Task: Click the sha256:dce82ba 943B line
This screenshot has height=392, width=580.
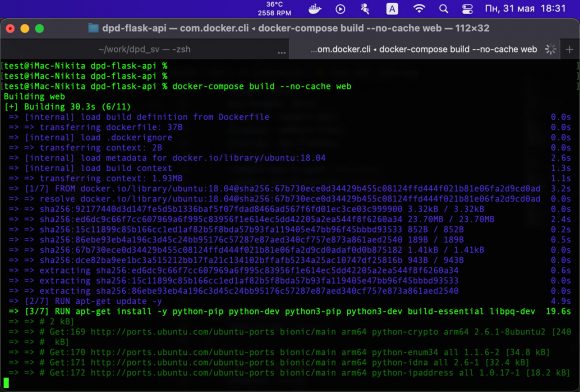Action: (236, 260)
